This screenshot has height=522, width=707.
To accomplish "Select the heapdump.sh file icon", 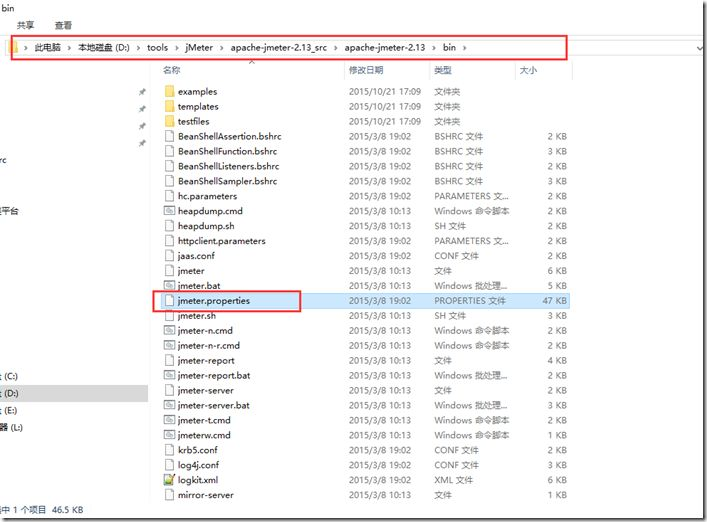I will coord(169,226).
